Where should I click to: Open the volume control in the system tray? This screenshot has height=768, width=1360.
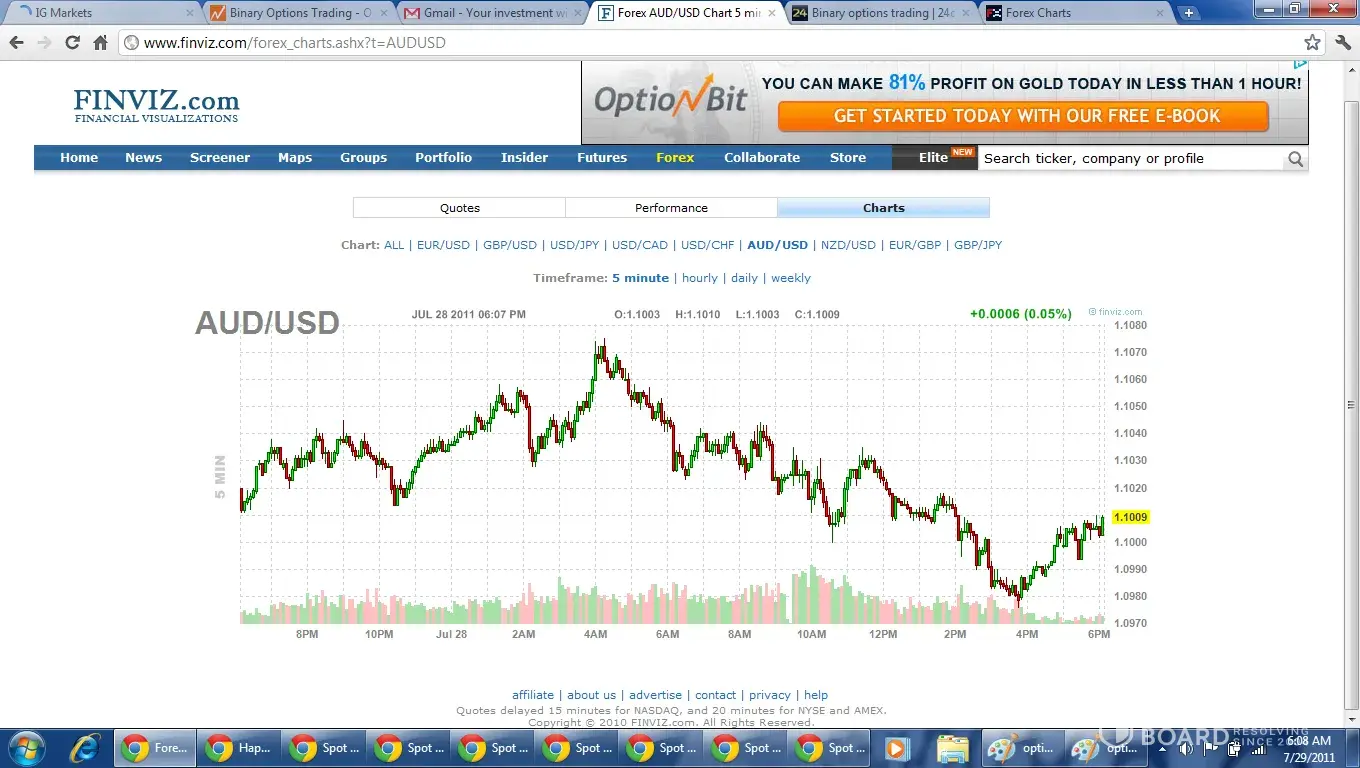coord(1186,748)
